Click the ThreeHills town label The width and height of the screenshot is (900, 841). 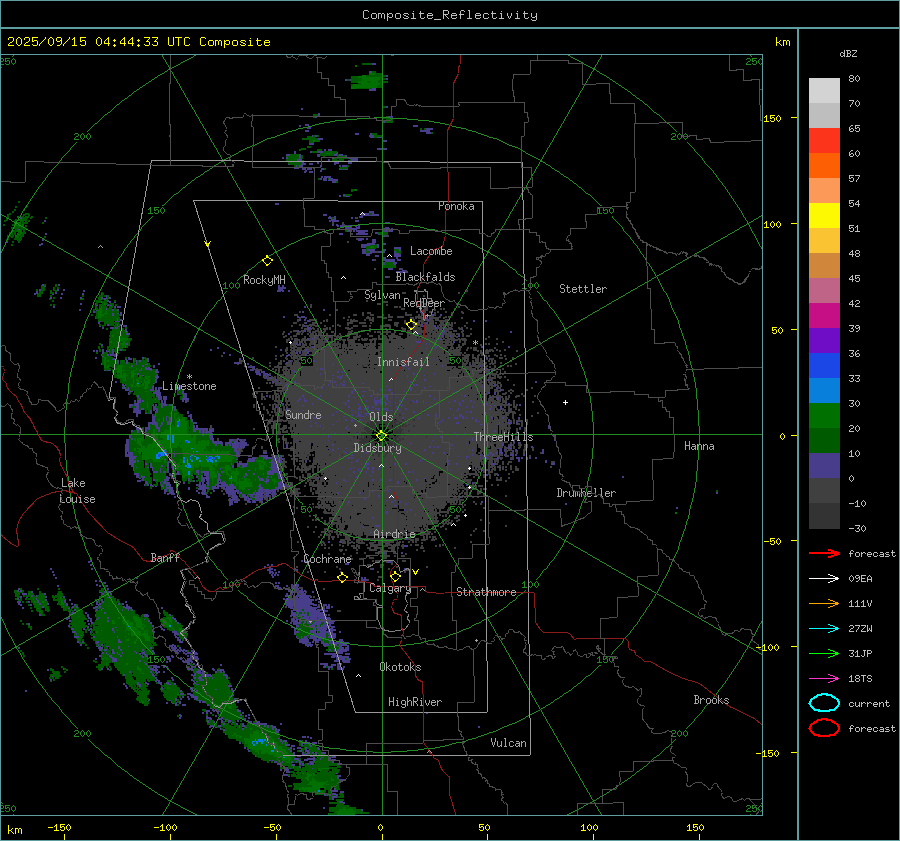[503, 437]
